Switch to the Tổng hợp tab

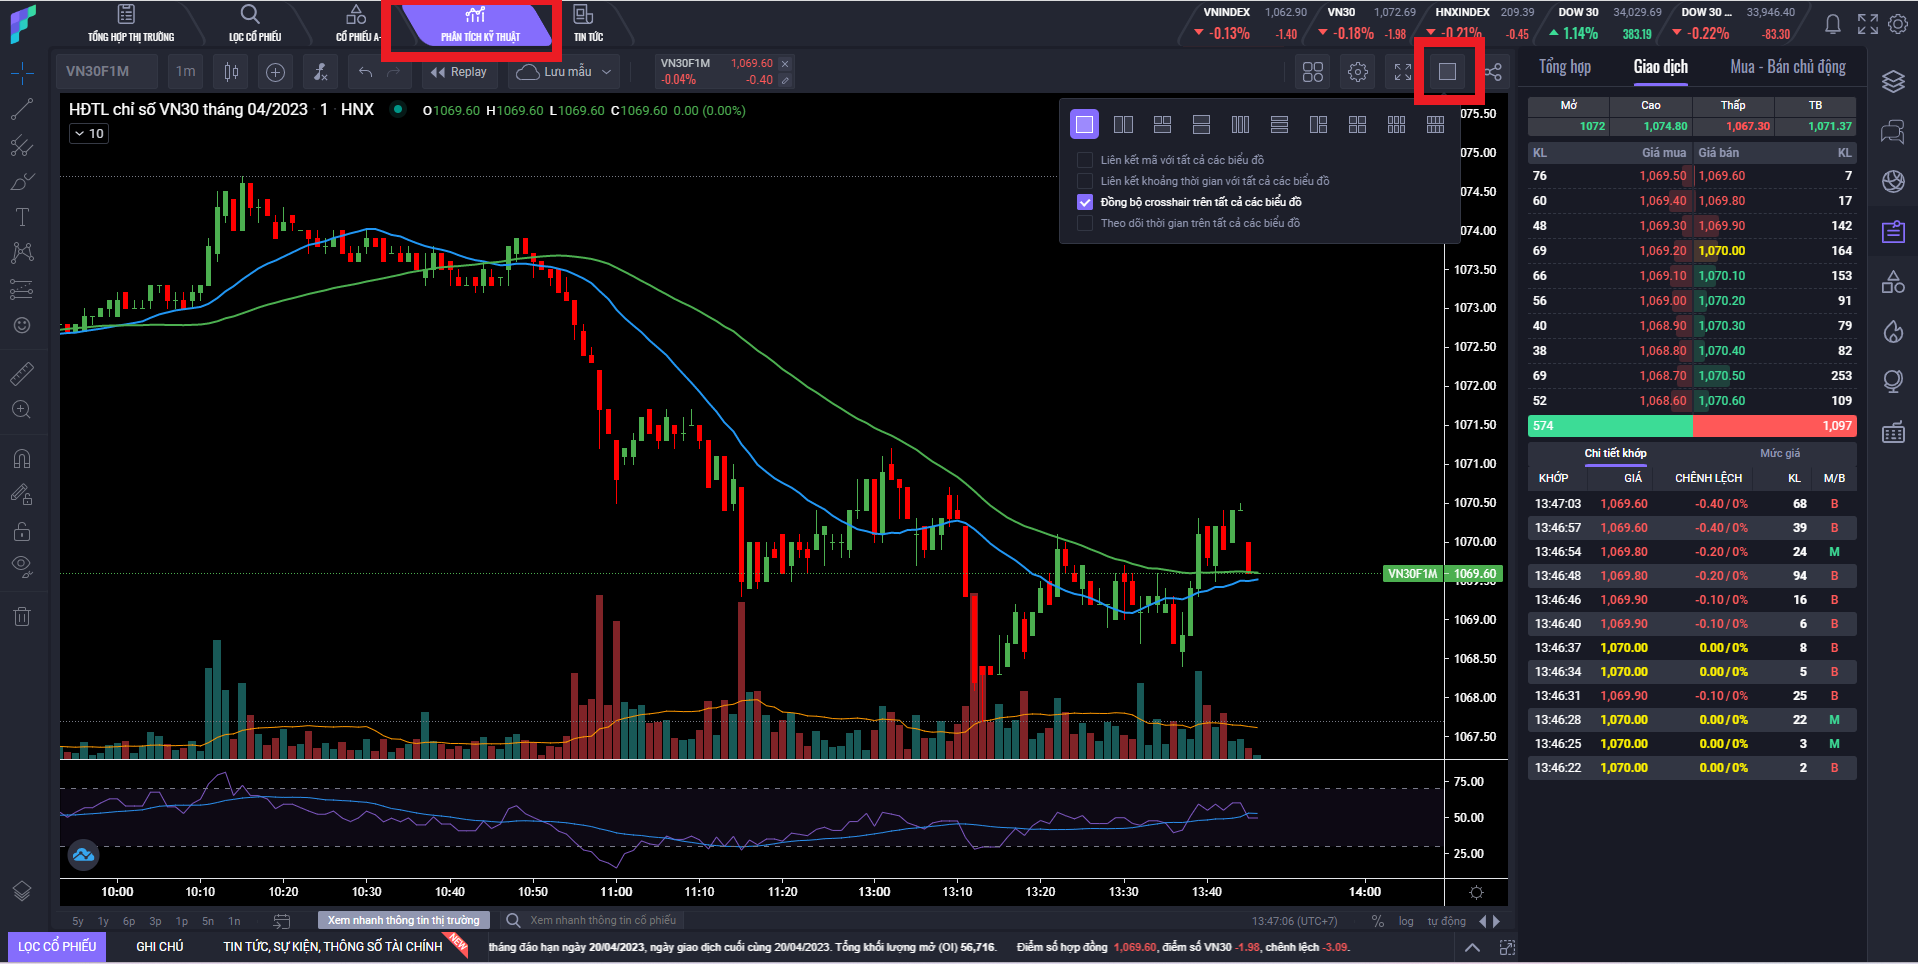tap(1564, 67)
